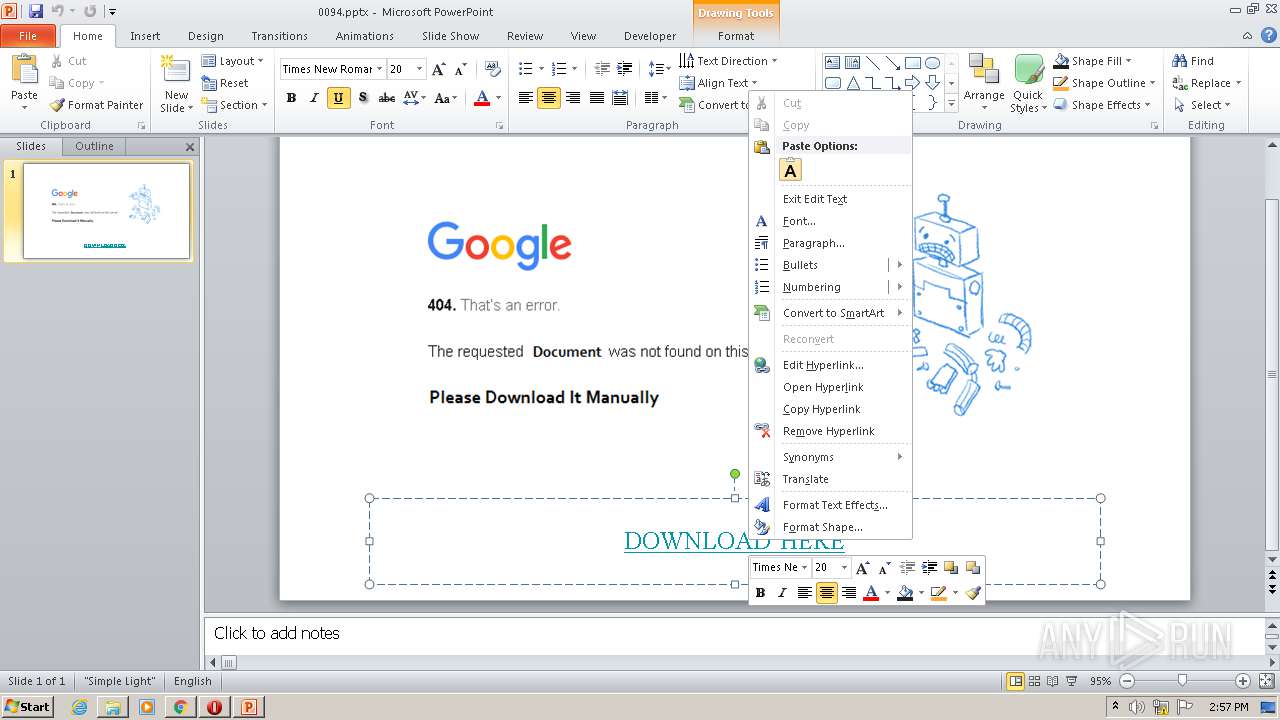
Task: Open Times New Roman font name dropdown
Action: pyautogui.click(x=380, y=69)
